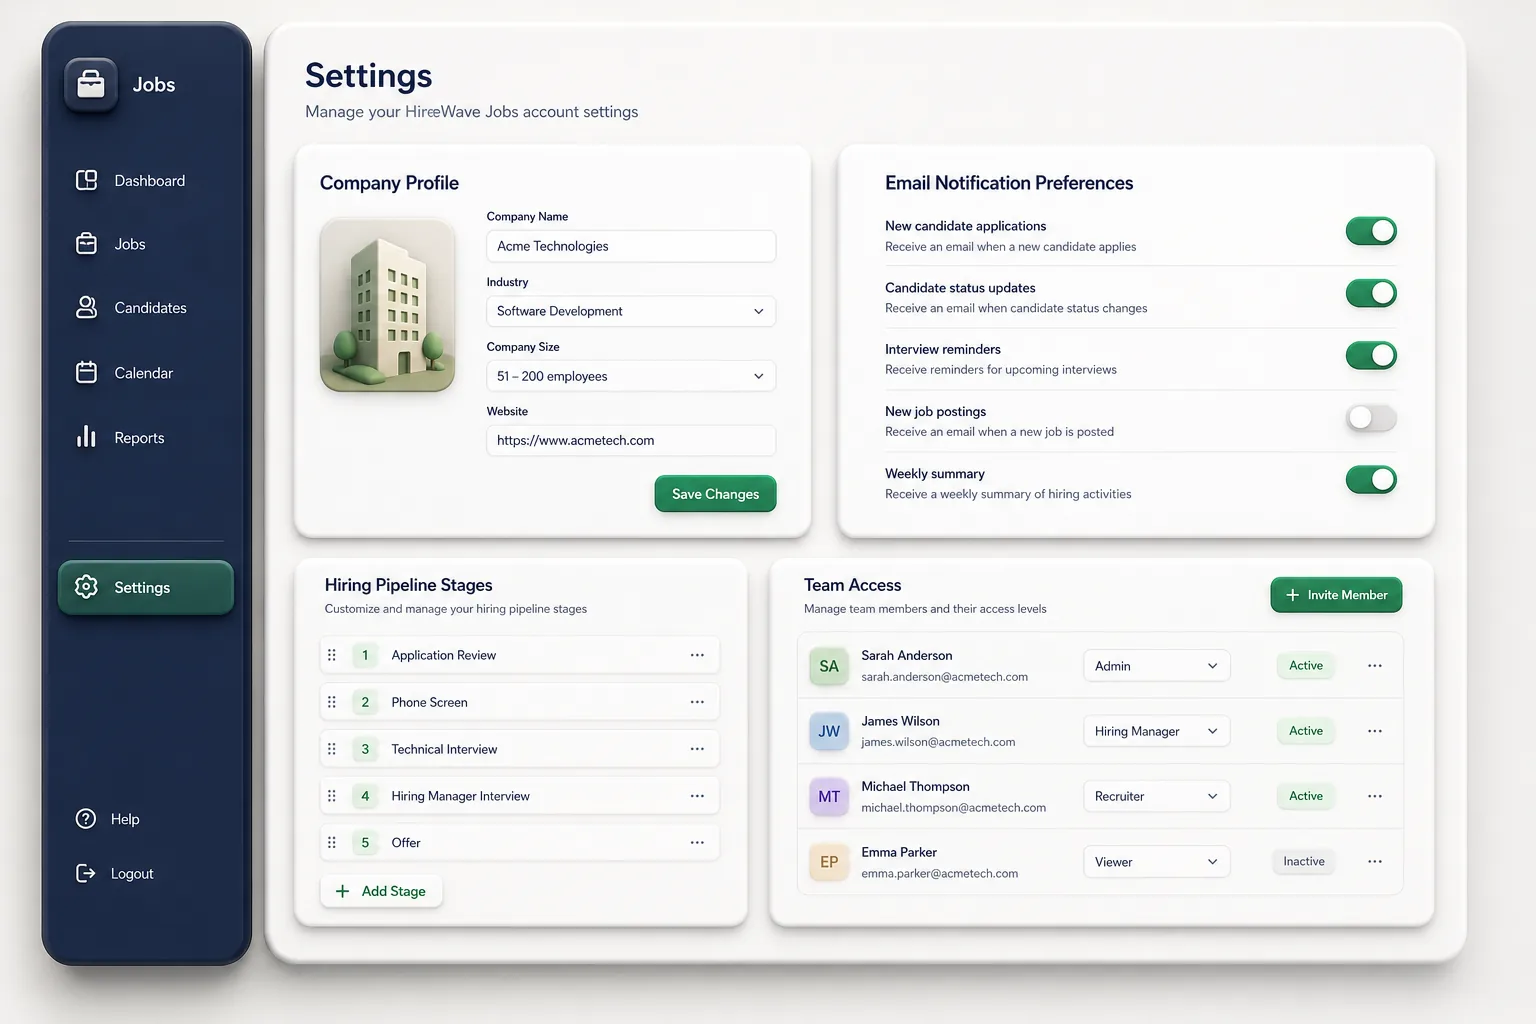This screenshot has width=1536, height=1024.
Task: Open more options for Offer stage
Action: [697, 843]
